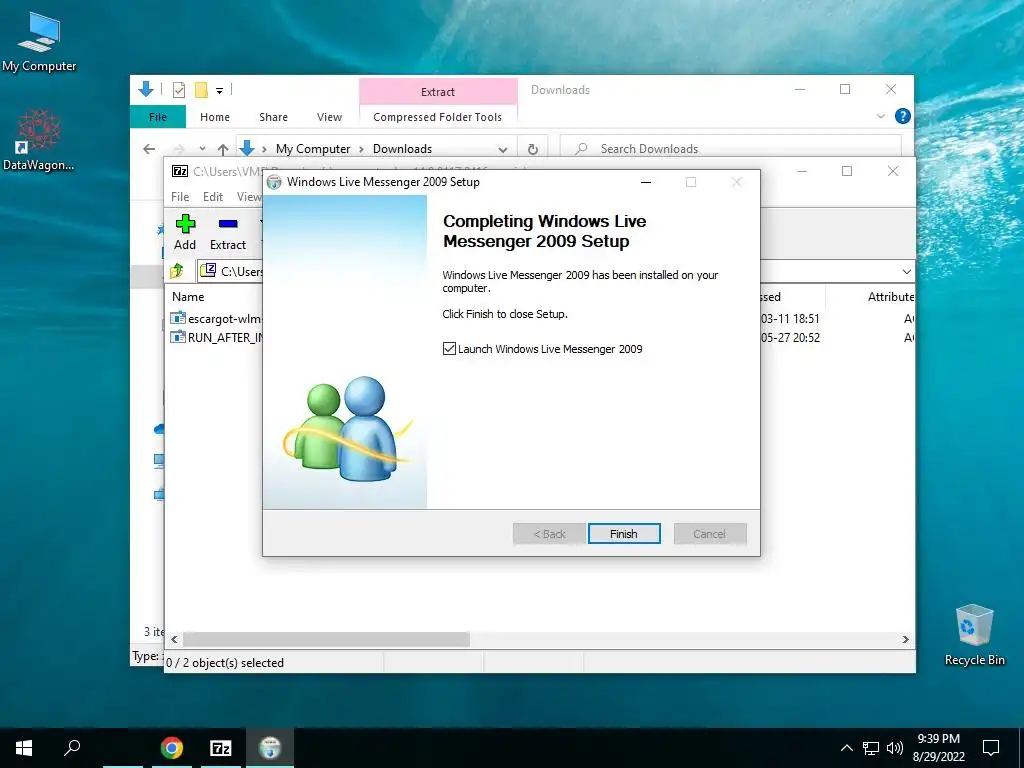The image size is (1024, 768).
Task: Click the New Folder quick access icon
Action: 201,89
